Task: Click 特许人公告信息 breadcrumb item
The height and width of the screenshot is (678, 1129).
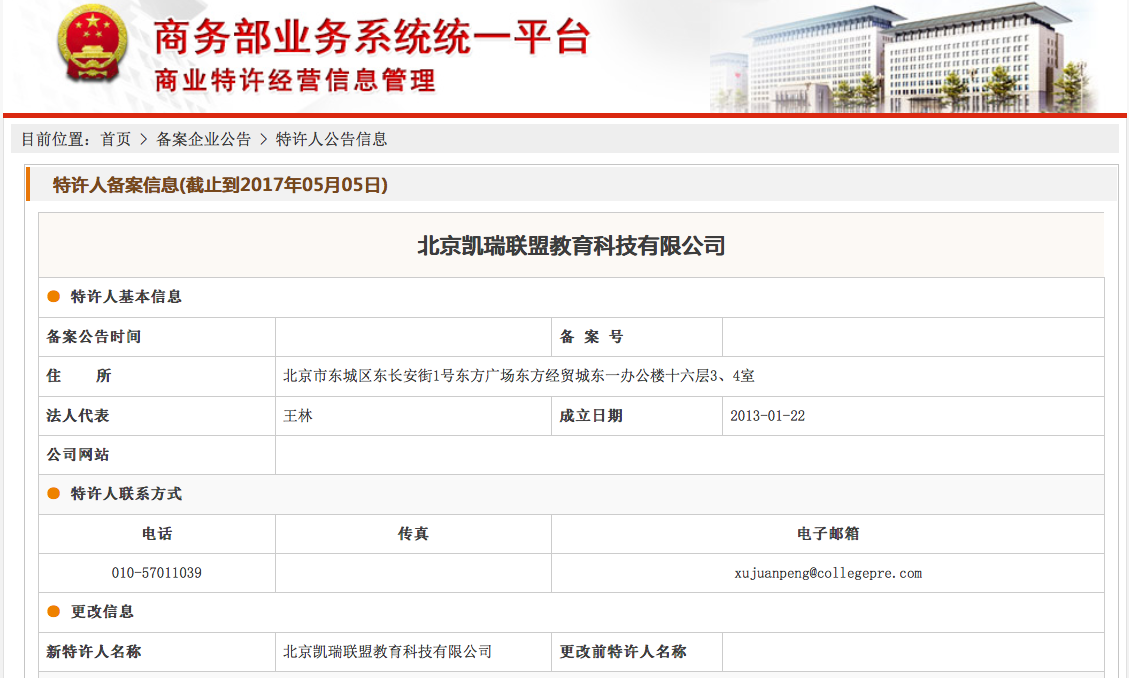Action: point(331,139)
